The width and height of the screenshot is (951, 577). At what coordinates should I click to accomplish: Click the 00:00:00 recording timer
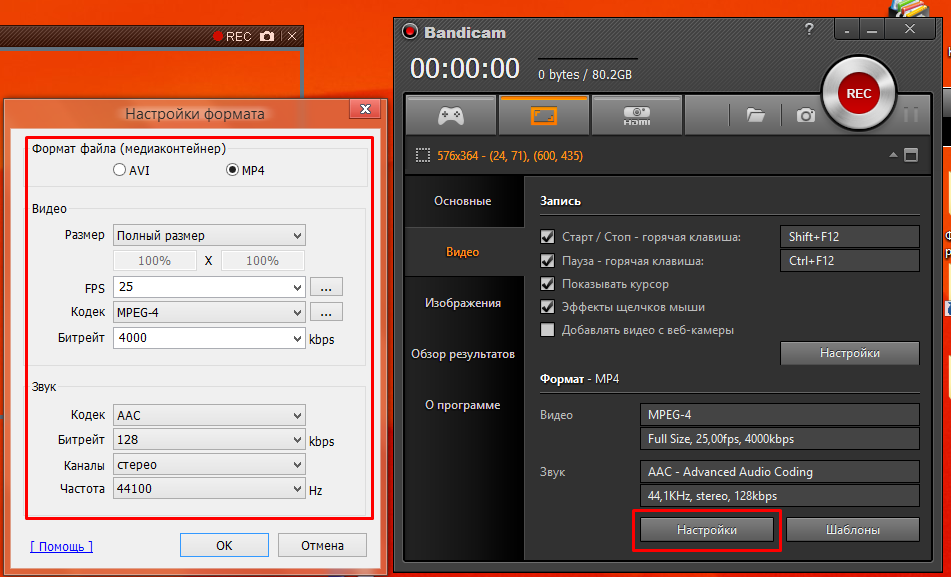(465, 69)
